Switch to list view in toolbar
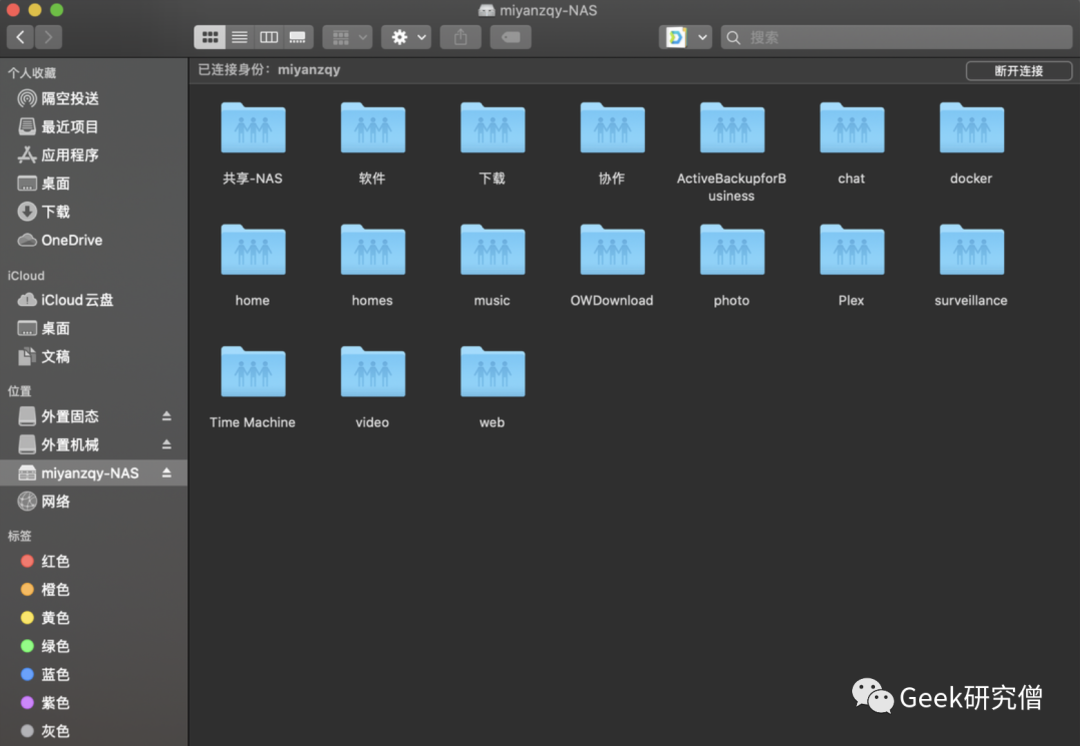 click(x=239, y=37)
